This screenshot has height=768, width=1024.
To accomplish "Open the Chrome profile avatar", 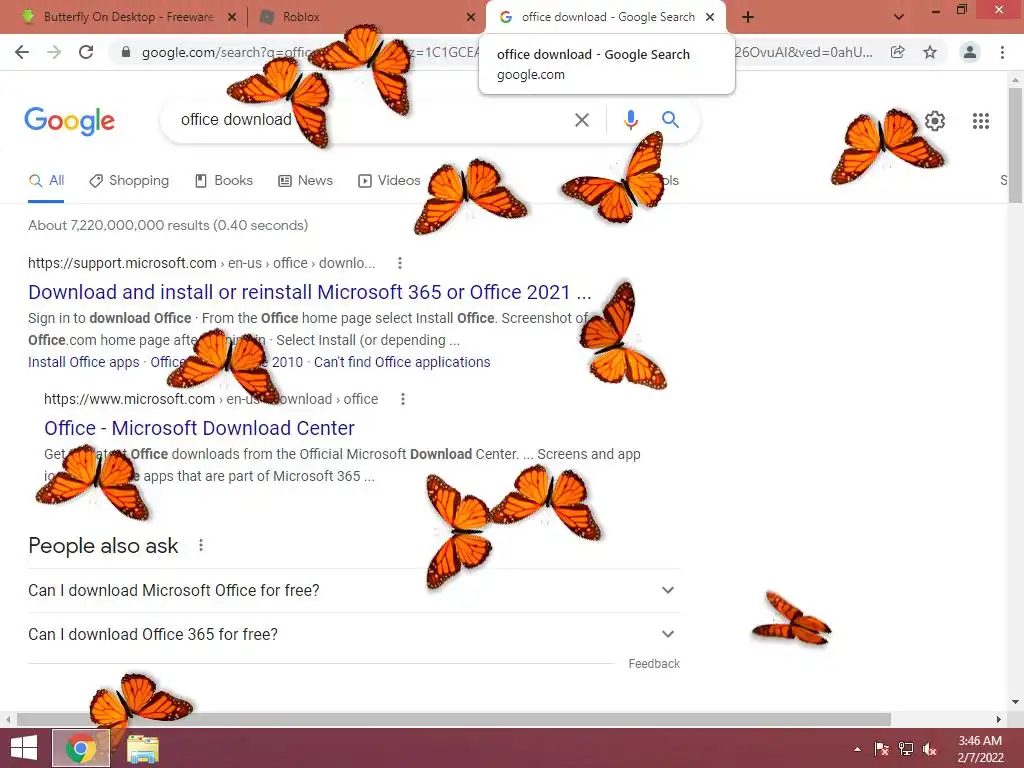I will pos(970,52).
